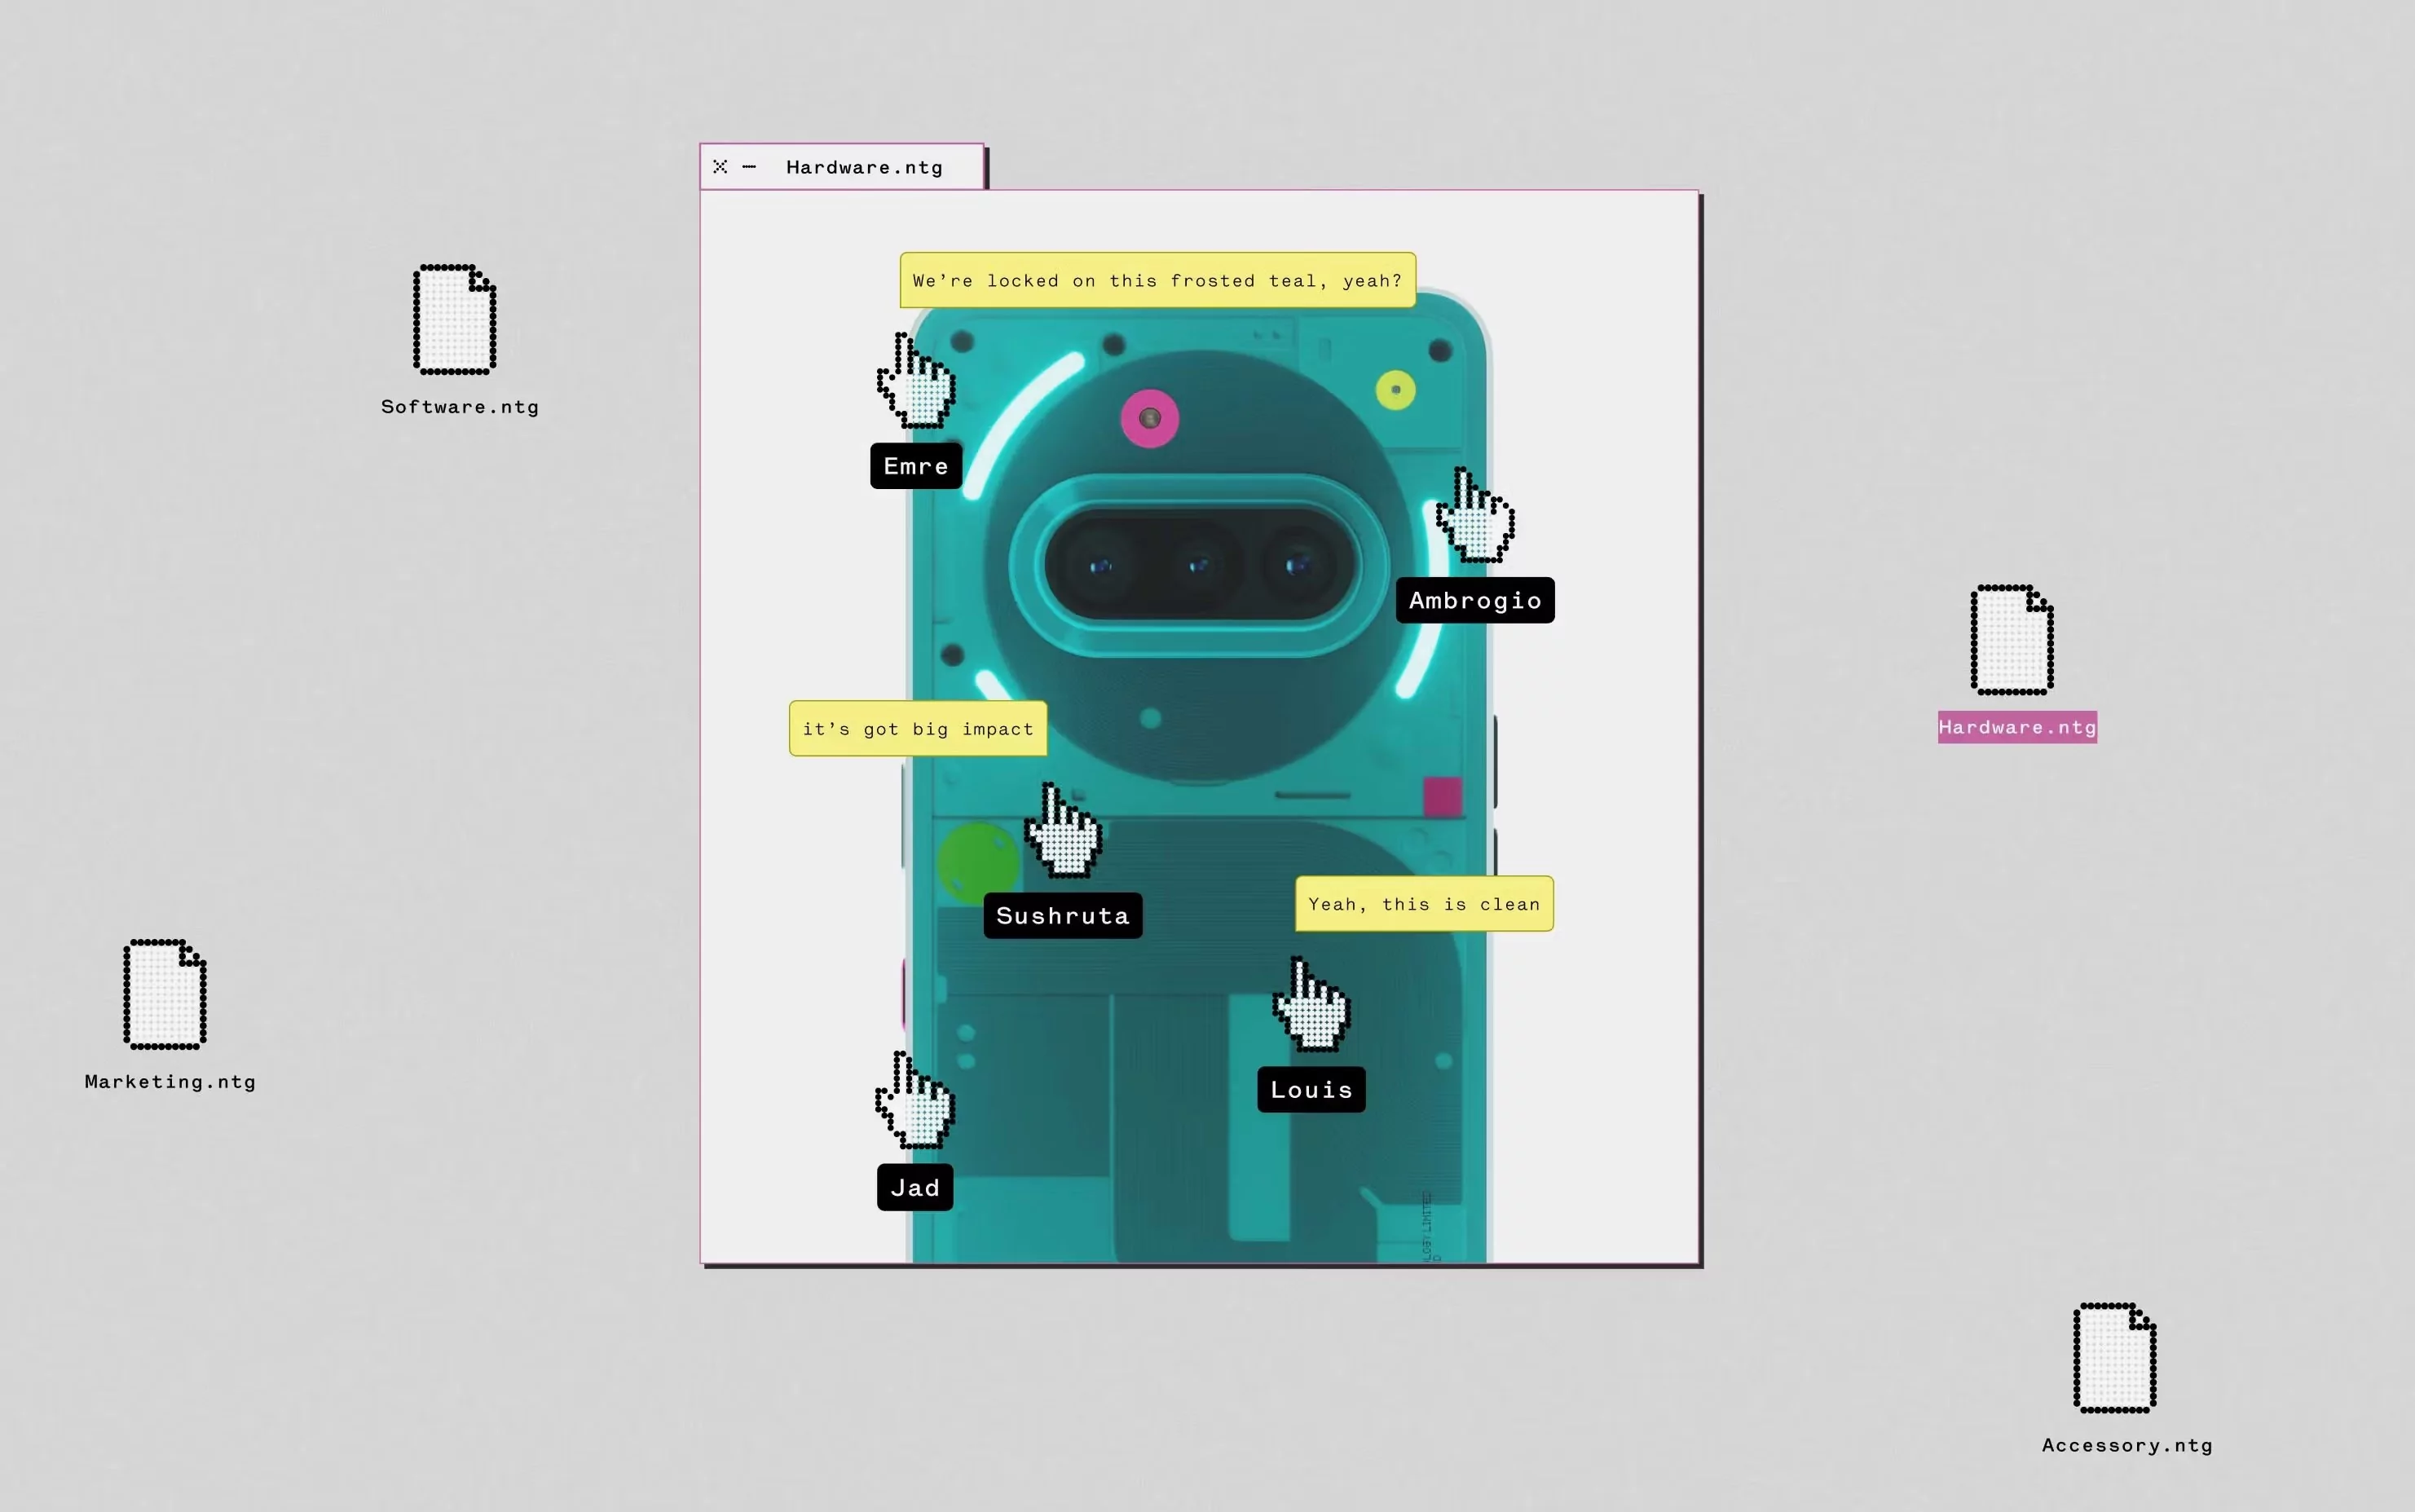Viewport: 2415px width, 1512px height.
Task: Click the 'Yeah, this is clean' note
Action: [x=1423, y=904]
